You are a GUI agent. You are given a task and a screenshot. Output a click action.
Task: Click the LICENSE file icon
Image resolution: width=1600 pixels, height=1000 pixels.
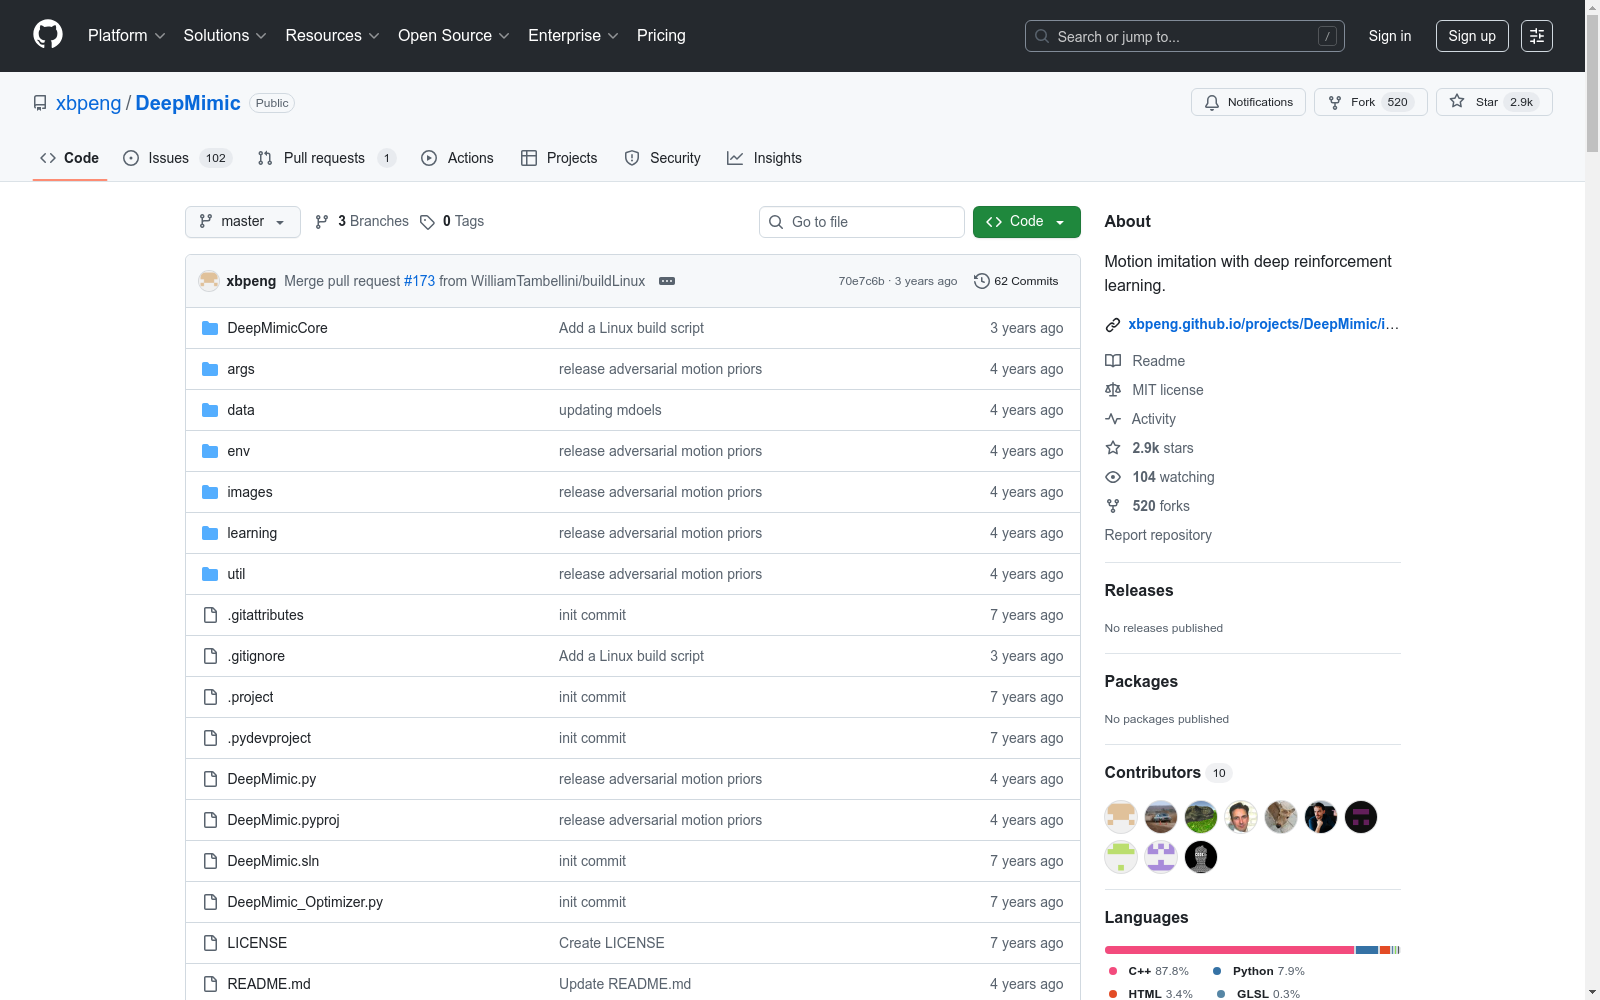[210, 943]
